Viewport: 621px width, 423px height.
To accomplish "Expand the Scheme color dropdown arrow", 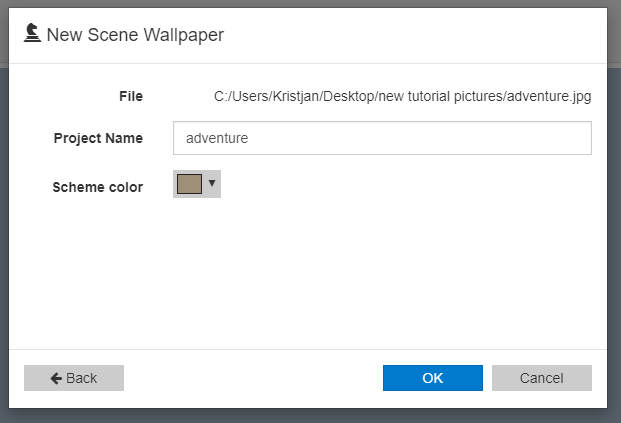I will click(x=212, y=183).
